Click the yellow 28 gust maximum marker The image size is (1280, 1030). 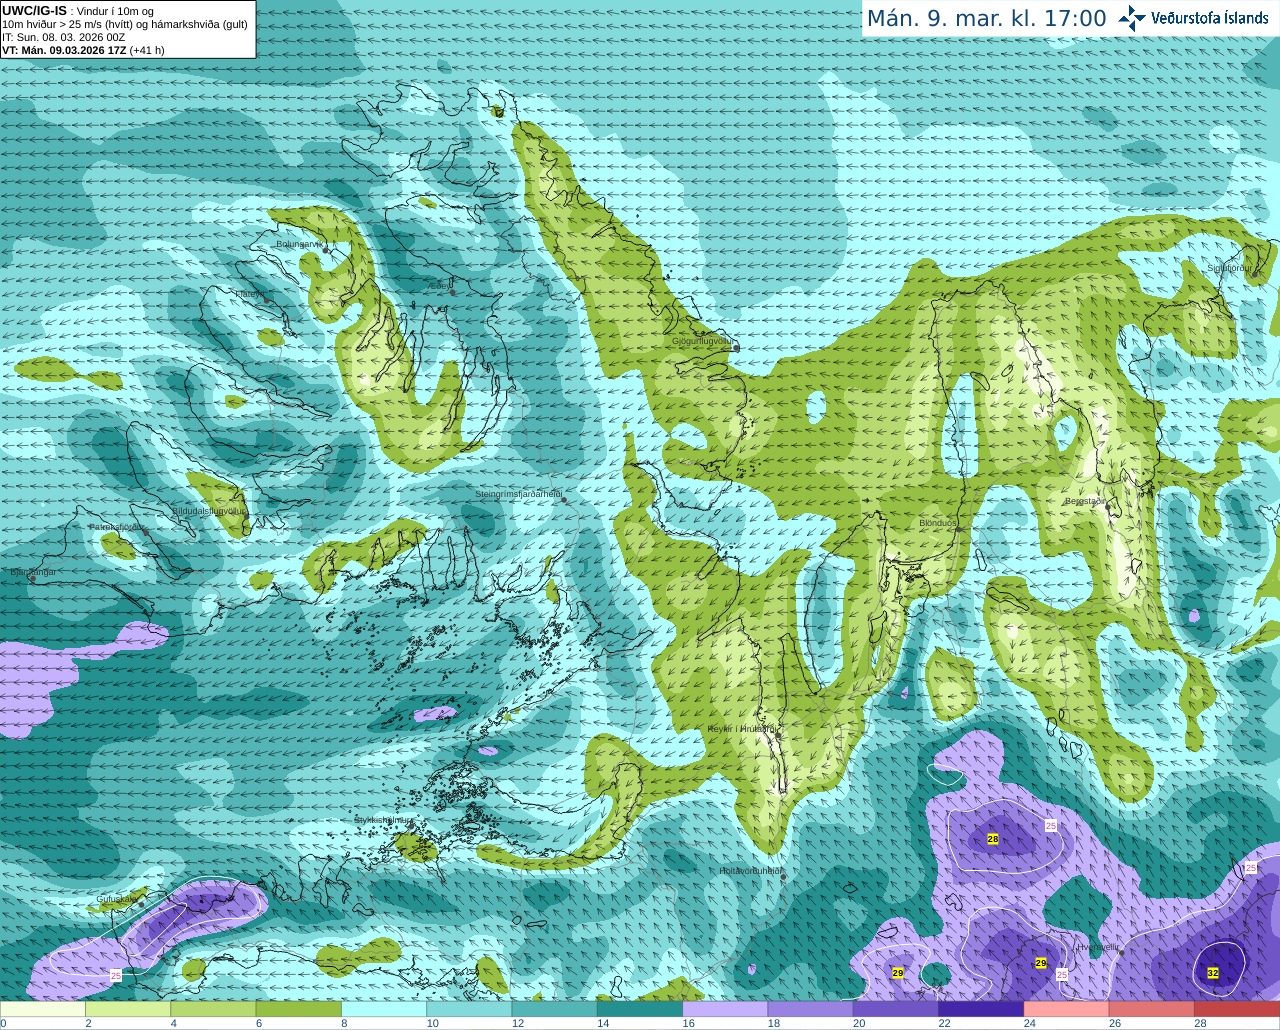pyautogui.click(x=993, y=839)
